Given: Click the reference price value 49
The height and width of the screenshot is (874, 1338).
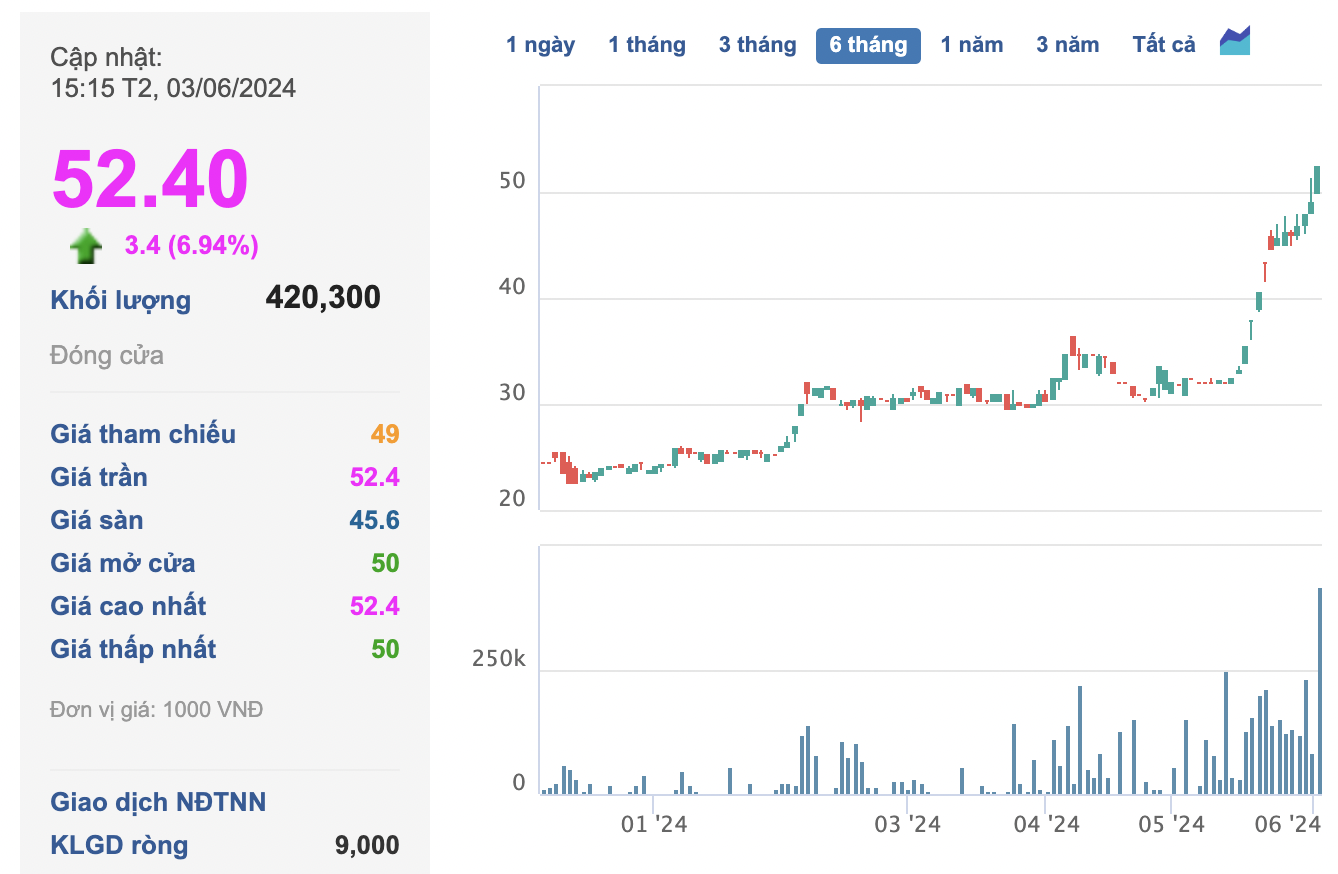Looking at the screenshot, I should coord(385,434).
